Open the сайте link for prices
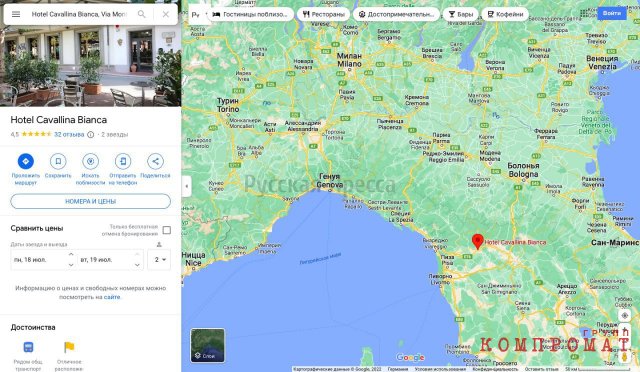The height and width of the screenshot is (372, 640). pyautogui.click(x=112, y=297)
